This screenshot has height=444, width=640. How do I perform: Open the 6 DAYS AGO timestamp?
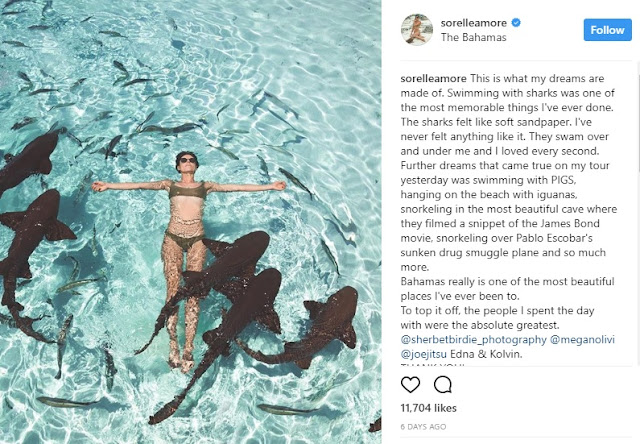click(x=423, y=427)
